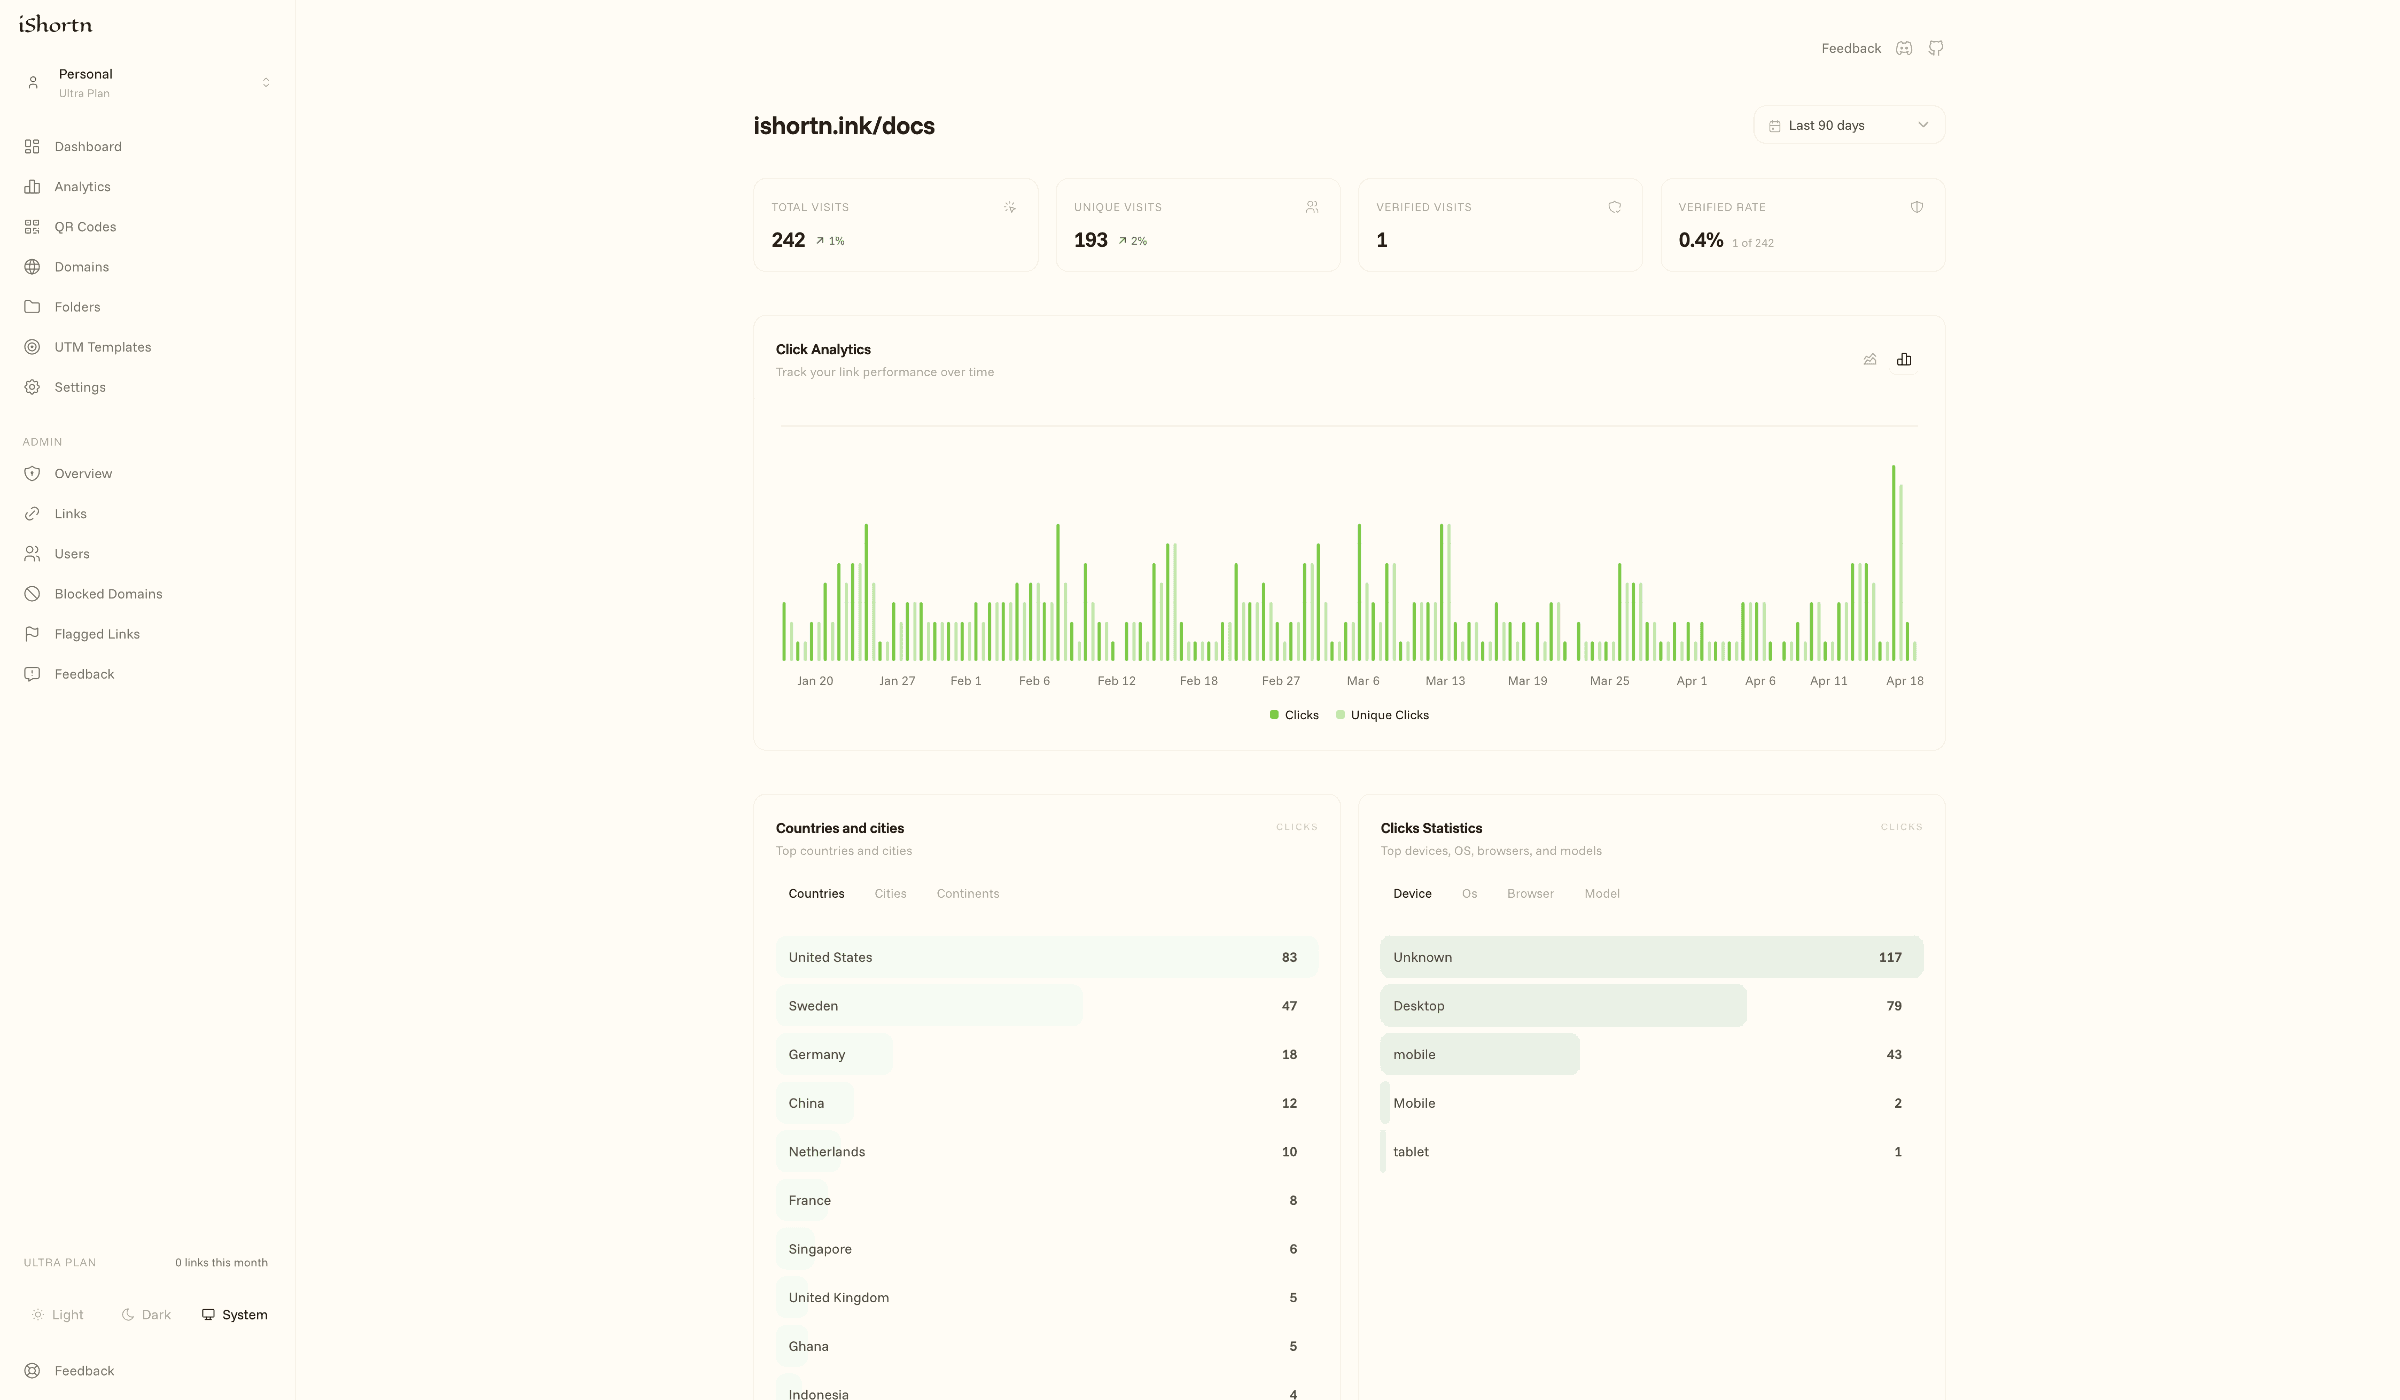Image resolution: width=2400 pixels, height=1400 pixels.
Task: Open the Discord community icon
Action: point(1903,48)
